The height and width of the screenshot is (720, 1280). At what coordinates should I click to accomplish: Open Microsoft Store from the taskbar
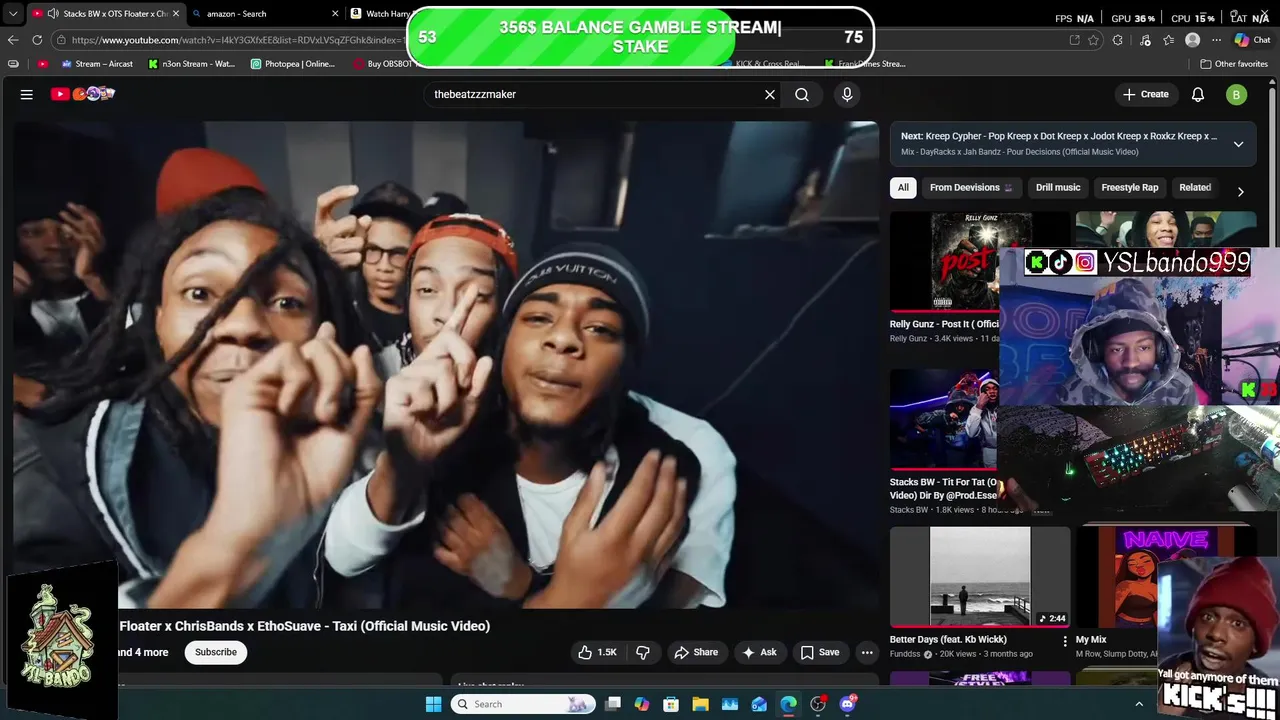(671, 704)
